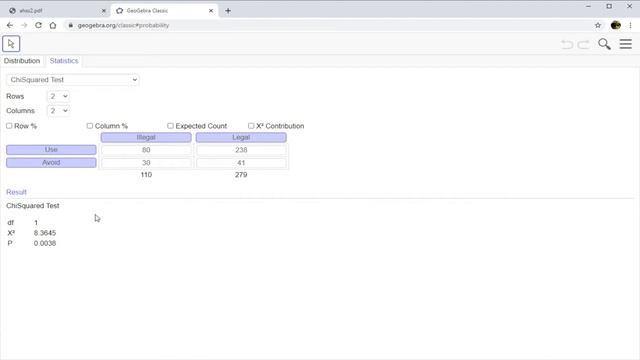
Task: Bookmark this page with star icon
Action: [x=598, y=25]
